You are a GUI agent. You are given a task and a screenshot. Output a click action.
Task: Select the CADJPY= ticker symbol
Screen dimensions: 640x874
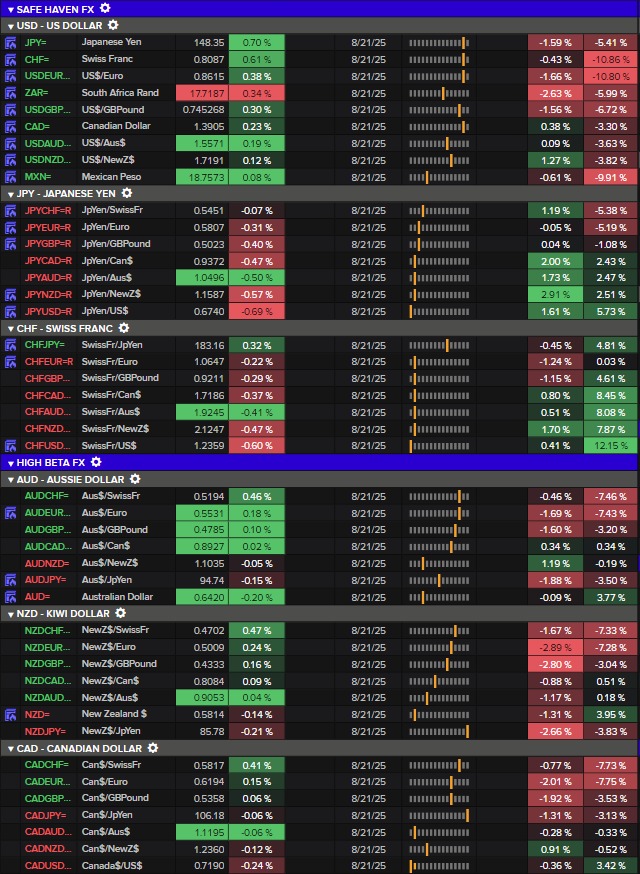click(x=46, y=815)
